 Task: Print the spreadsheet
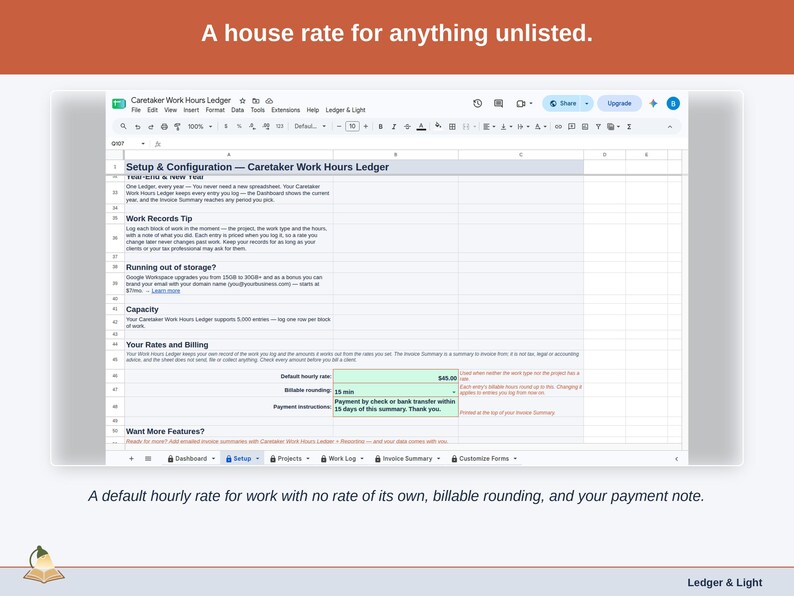click(x=164, y=127)
